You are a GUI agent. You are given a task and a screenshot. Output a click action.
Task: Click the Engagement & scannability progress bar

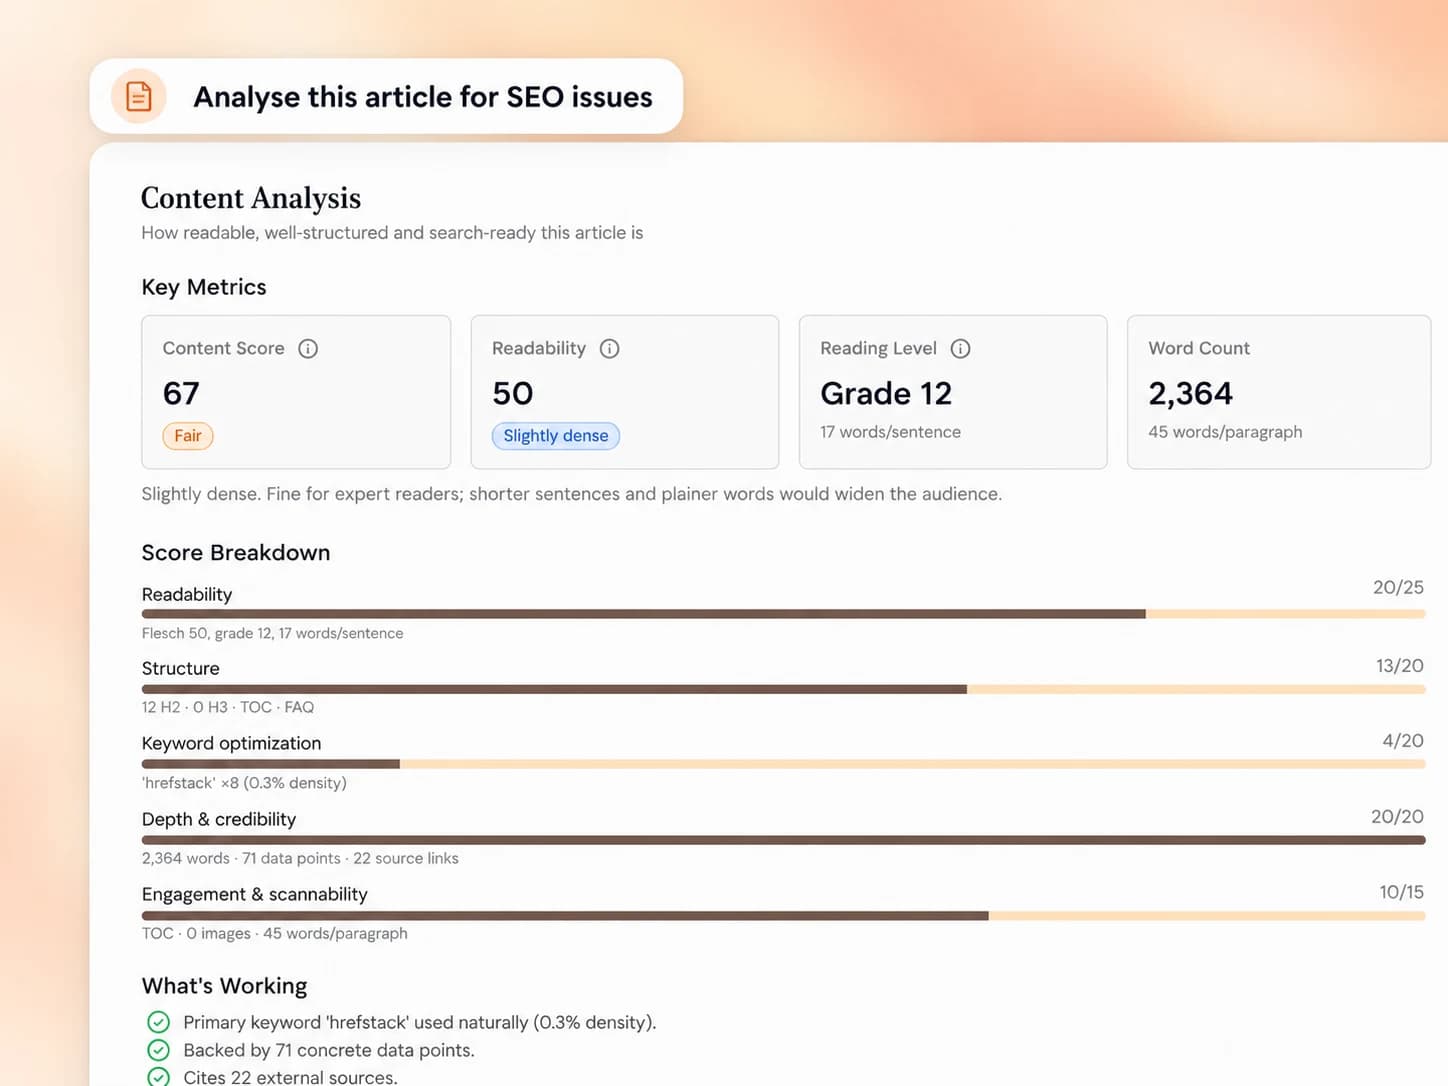pos(784,915)
